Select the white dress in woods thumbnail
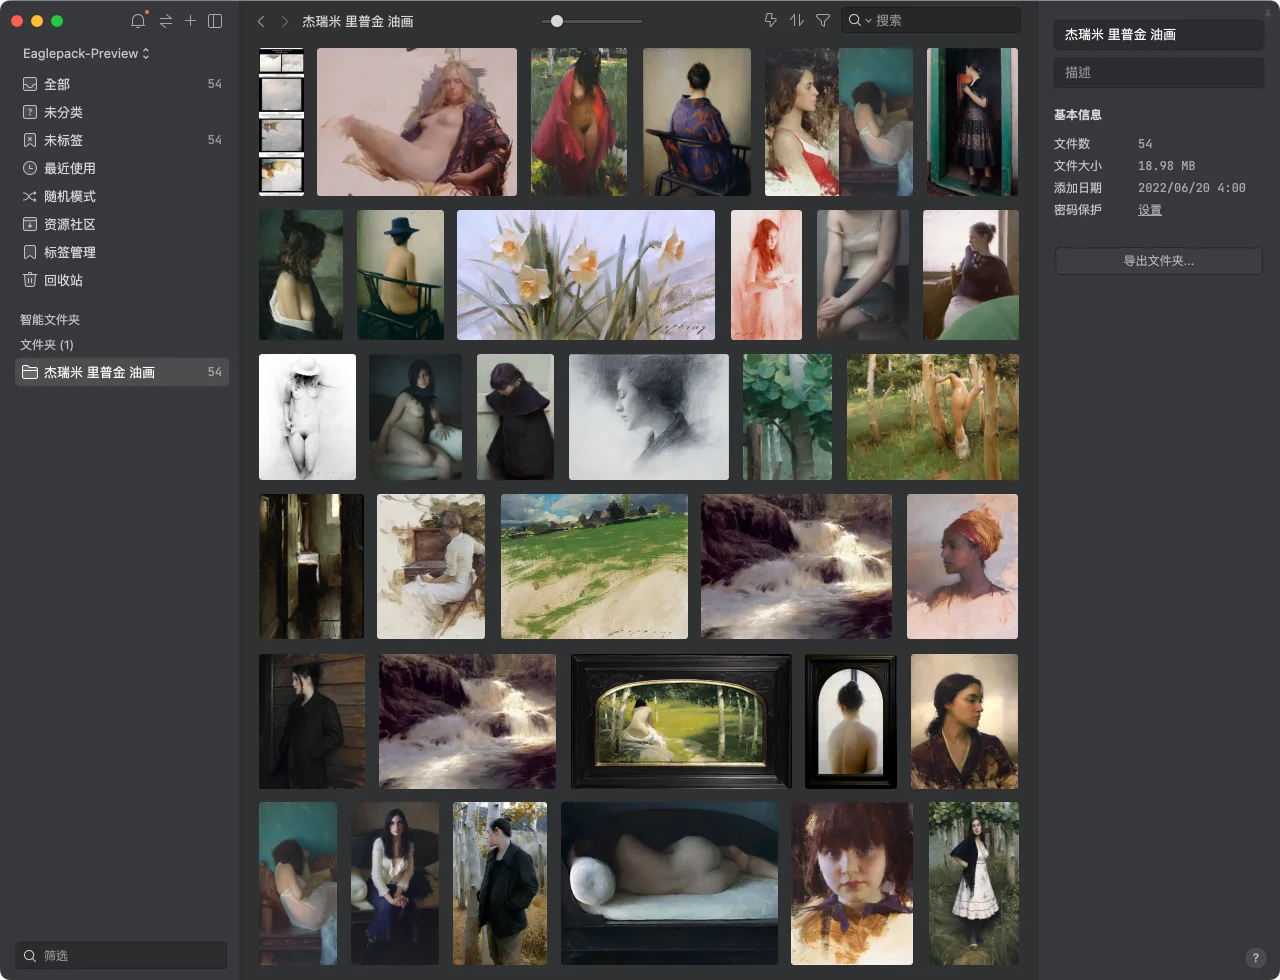The width and height of the screenshot is (1280, 980). (974, 883)
